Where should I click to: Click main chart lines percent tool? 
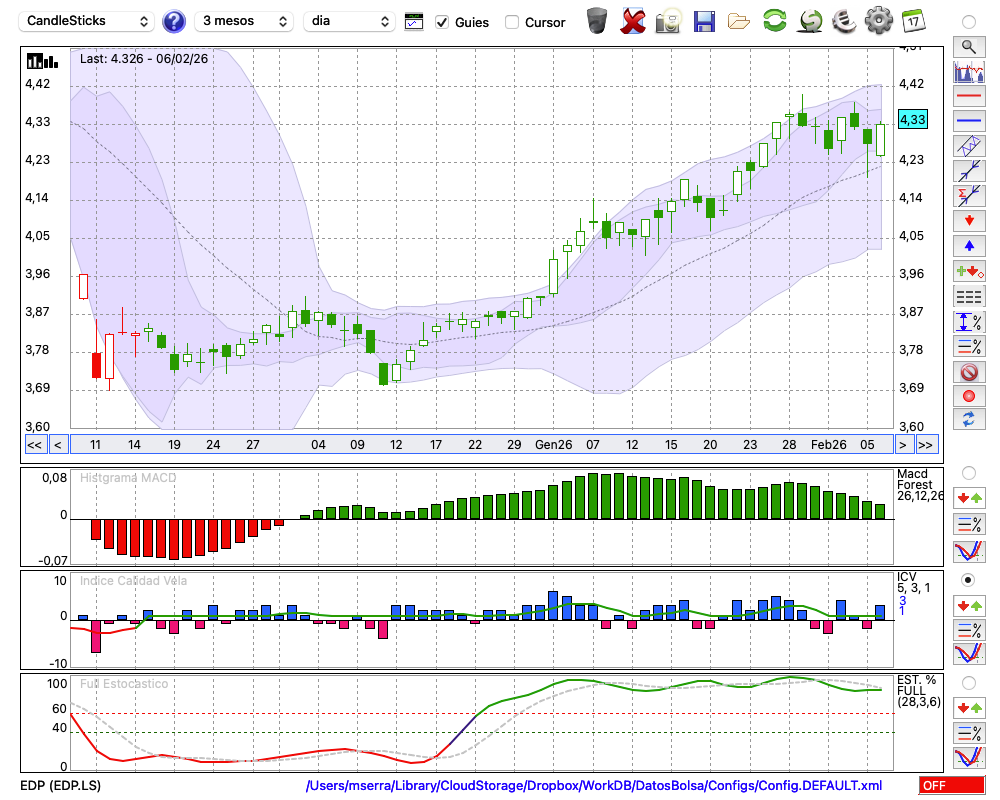pyautogui.click(x=969, y=346)
